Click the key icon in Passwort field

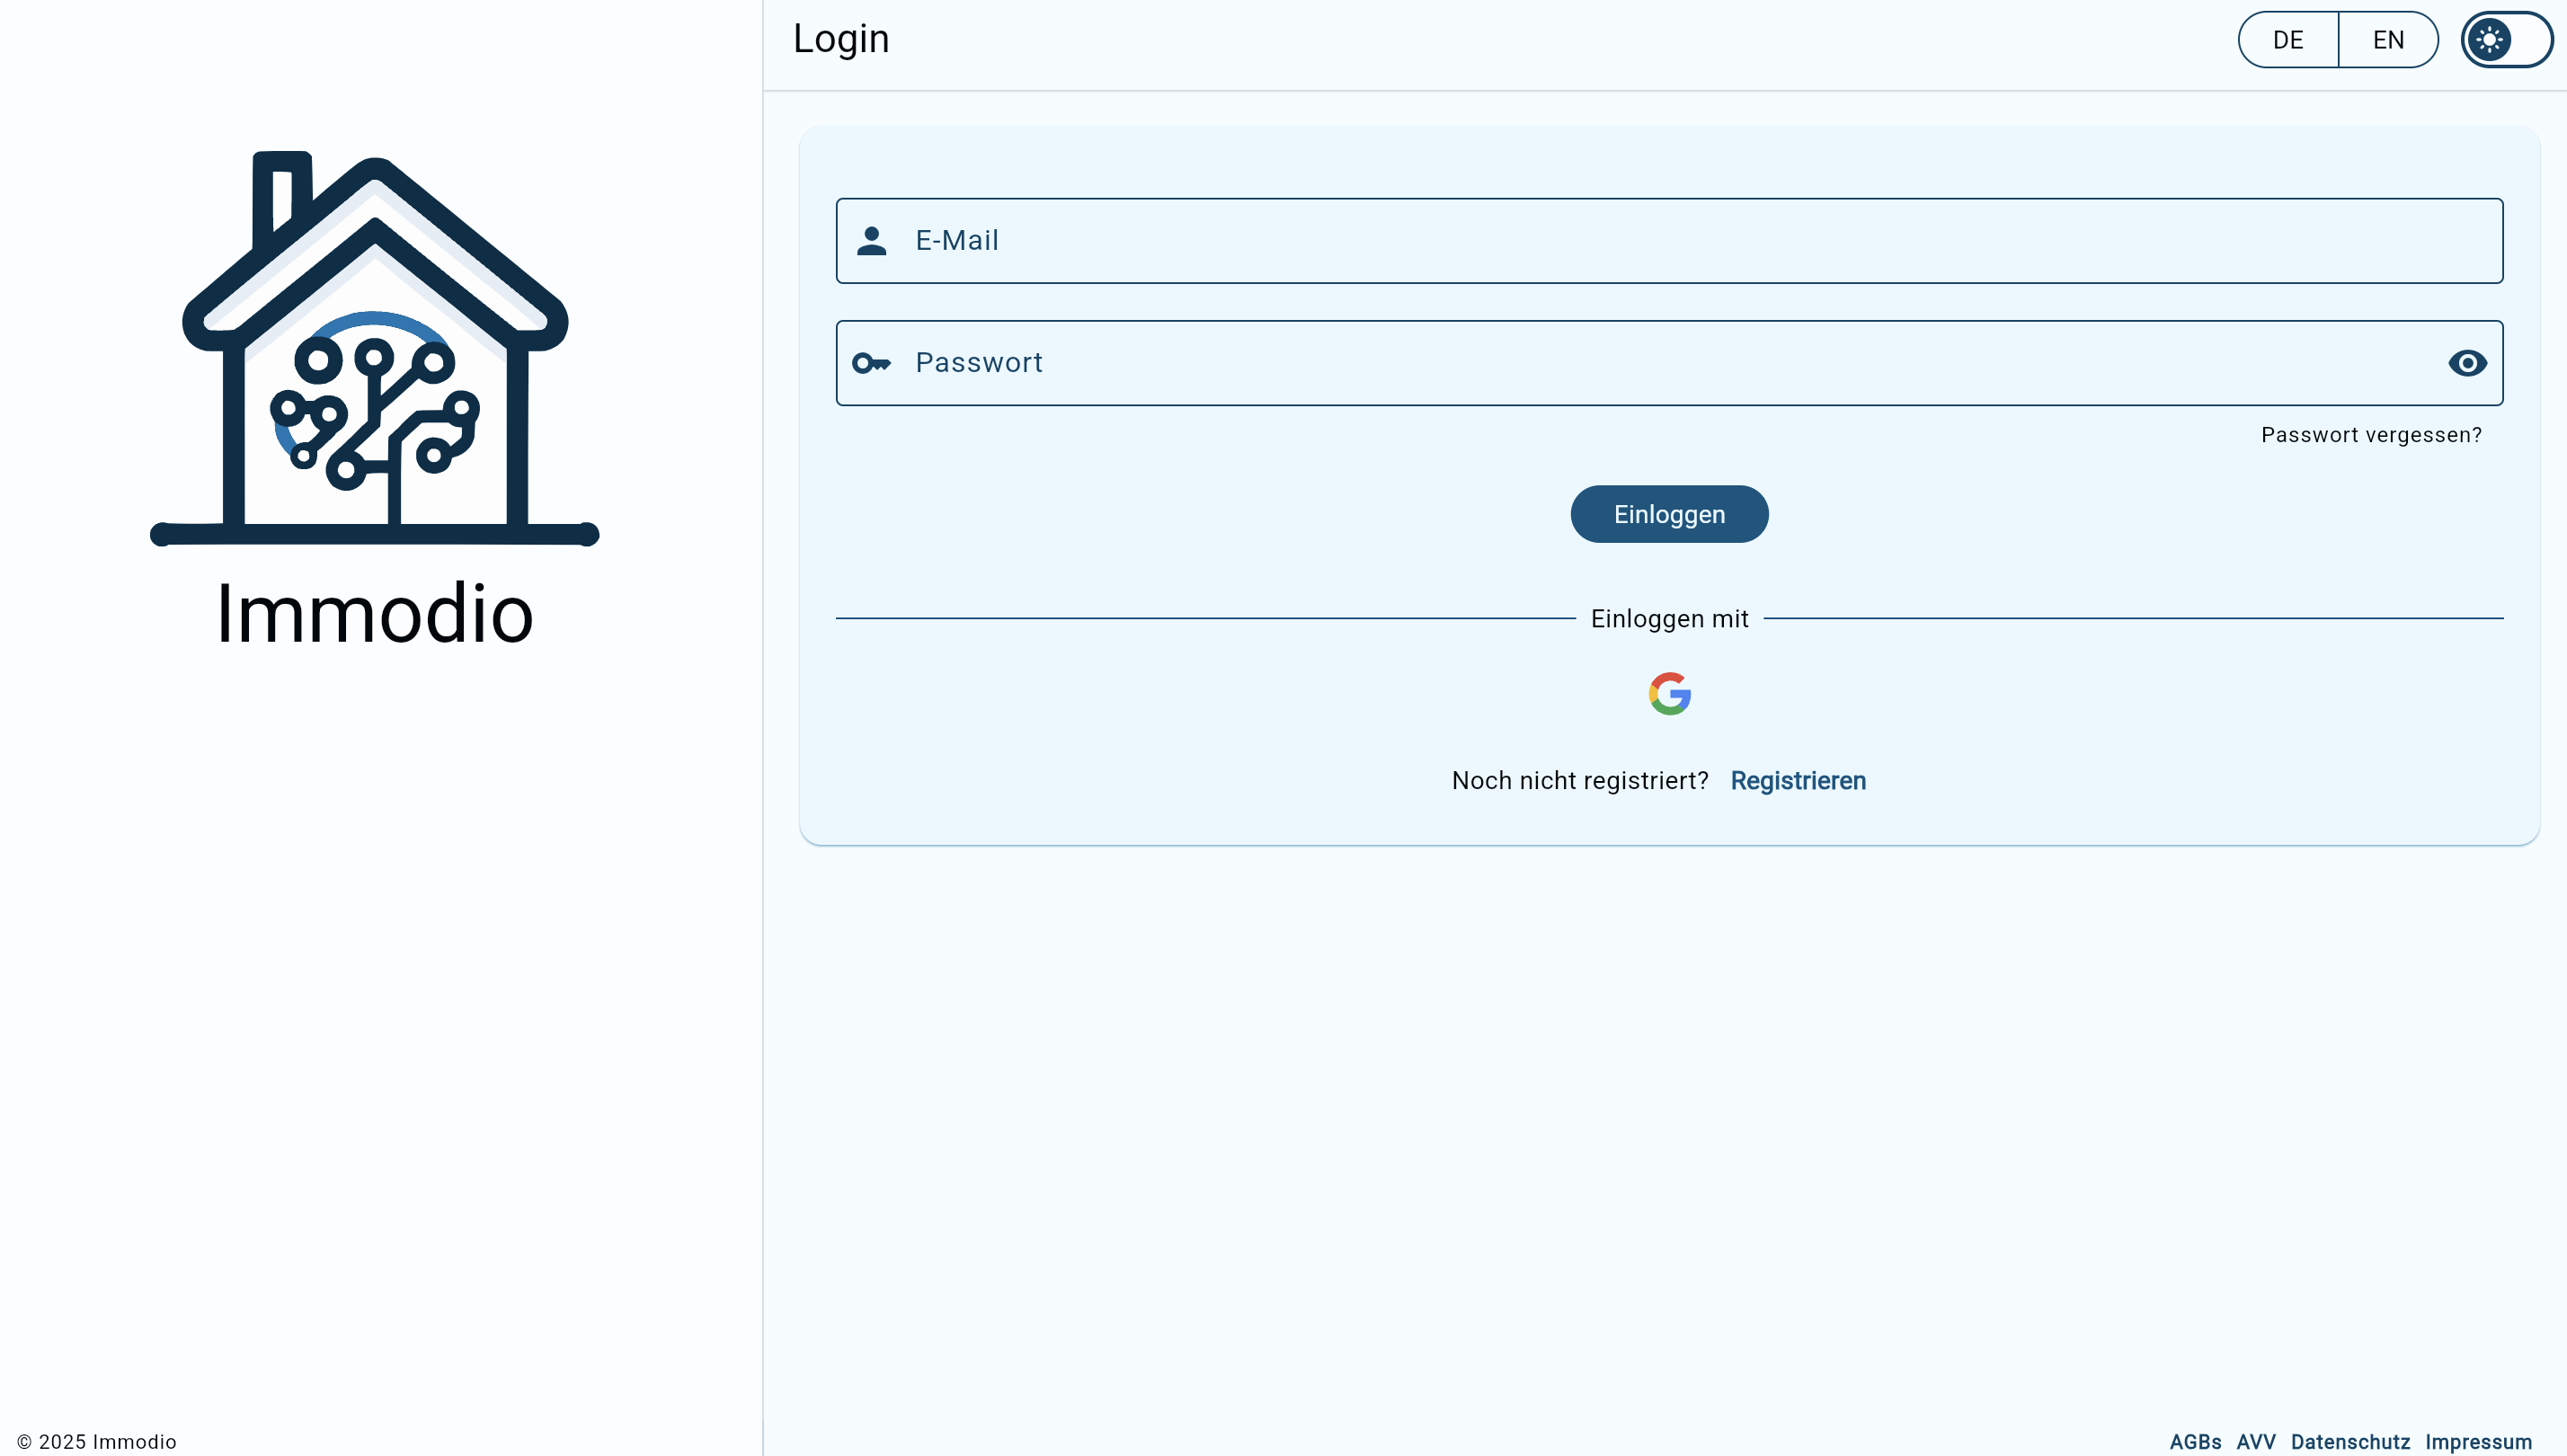(871, 363)
